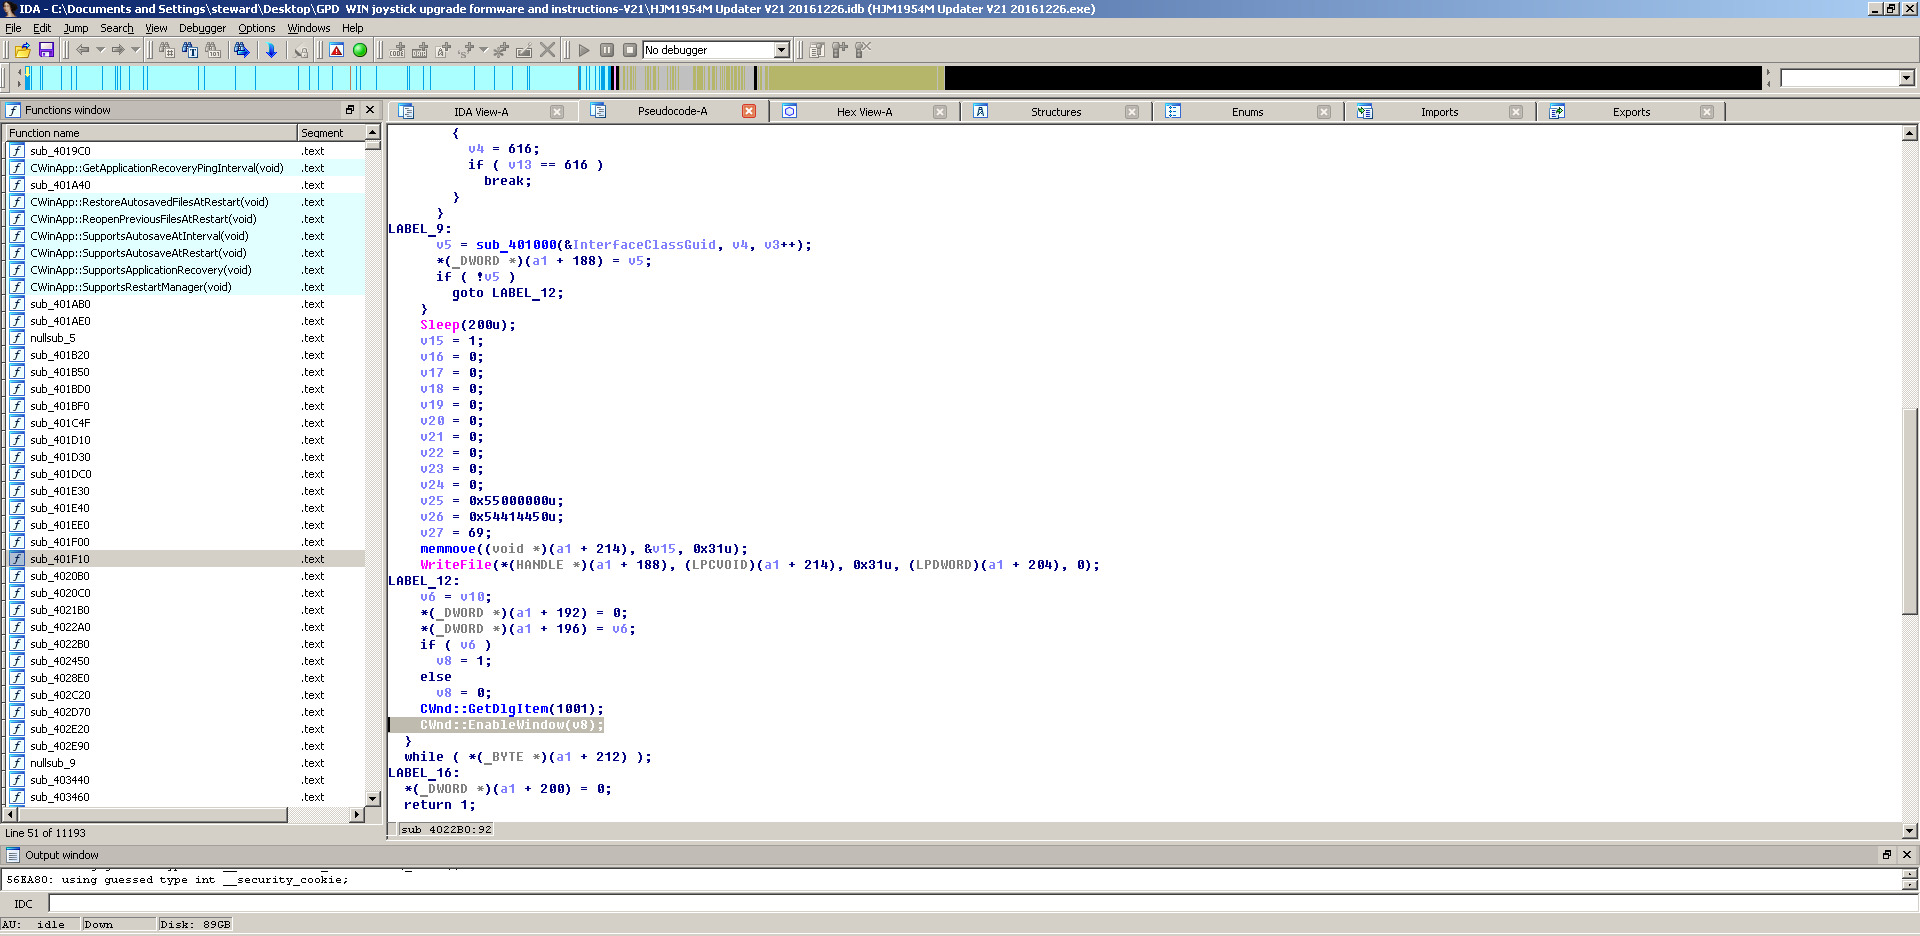Click the red warning triangle toolbar icon
Screen dimensions: 1920x936
pyautogui.click(x=337, y=50)
